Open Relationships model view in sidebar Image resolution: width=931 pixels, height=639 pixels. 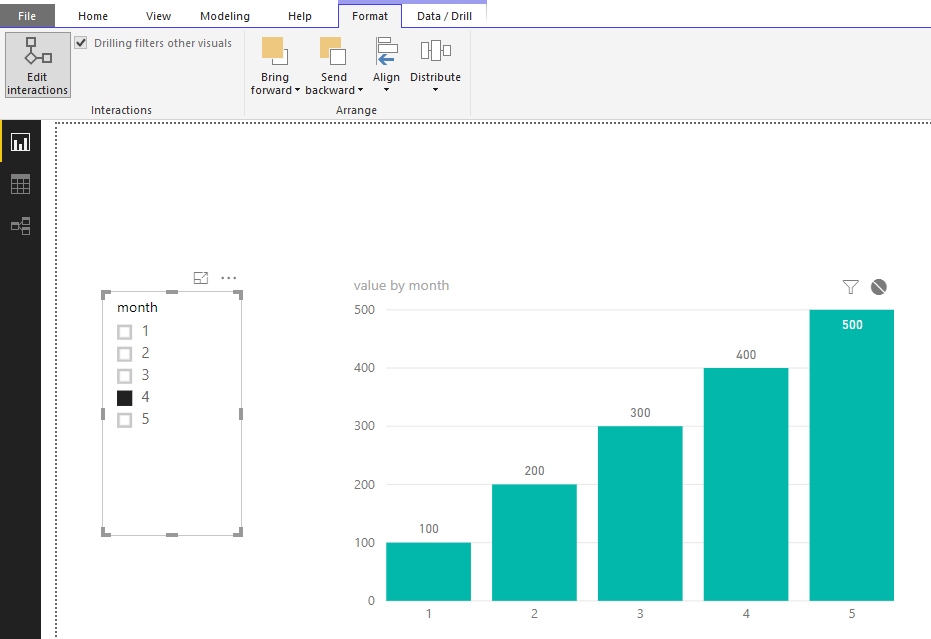point(20,226)
